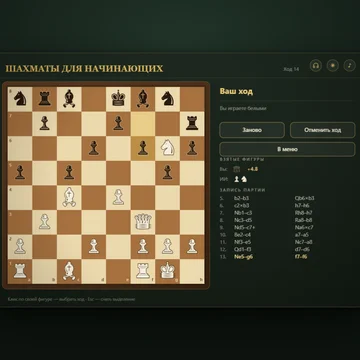Click the captured pawn icon in ИИ row
Viewport: 360px width, 360px height.
(237, 179)
